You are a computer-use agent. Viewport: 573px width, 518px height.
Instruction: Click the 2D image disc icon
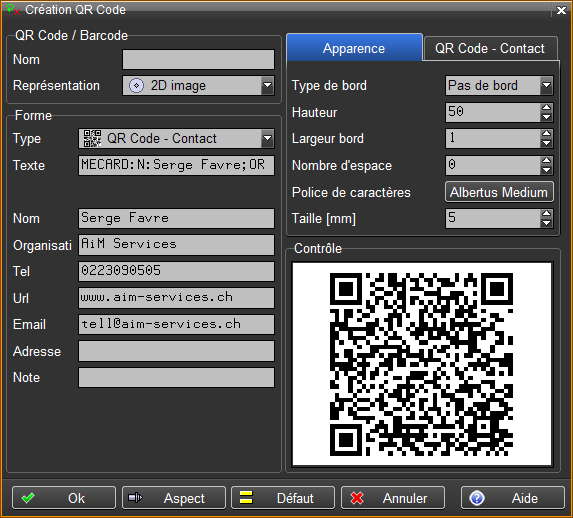(136, 86)
